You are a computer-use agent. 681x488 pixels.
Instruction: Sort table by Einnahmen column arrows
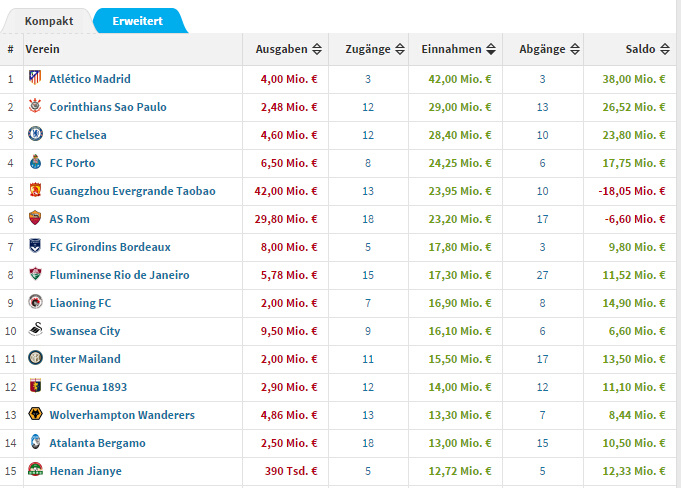pyautogui.click(x=491, y=49)
